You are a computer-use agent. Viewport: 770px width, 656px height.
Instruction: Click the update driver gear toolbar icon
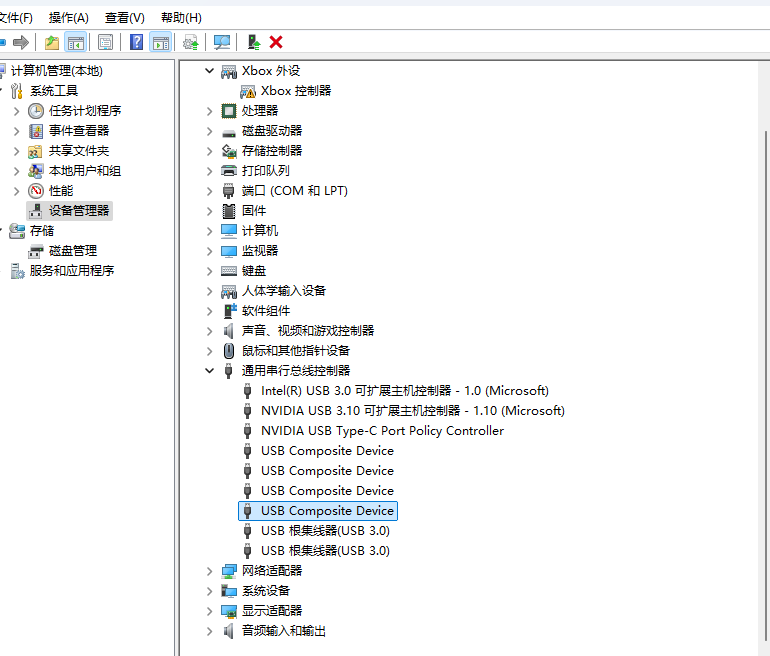pos(191,43)
